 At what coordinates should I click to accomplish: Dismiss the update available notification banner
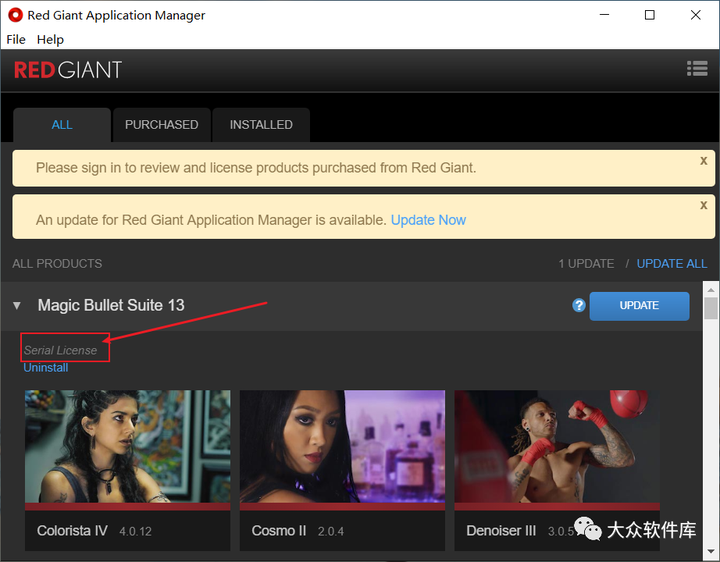(x=703, y=205)
